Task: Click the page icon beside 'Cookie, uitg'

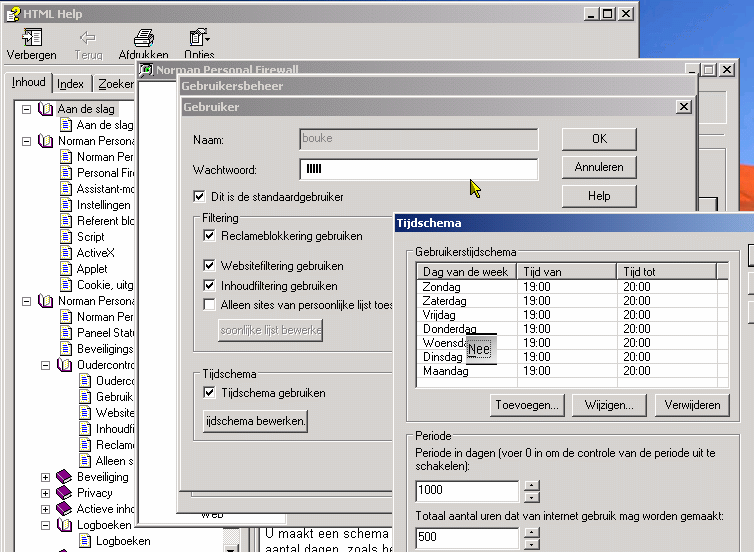Action: coord(66,285)
